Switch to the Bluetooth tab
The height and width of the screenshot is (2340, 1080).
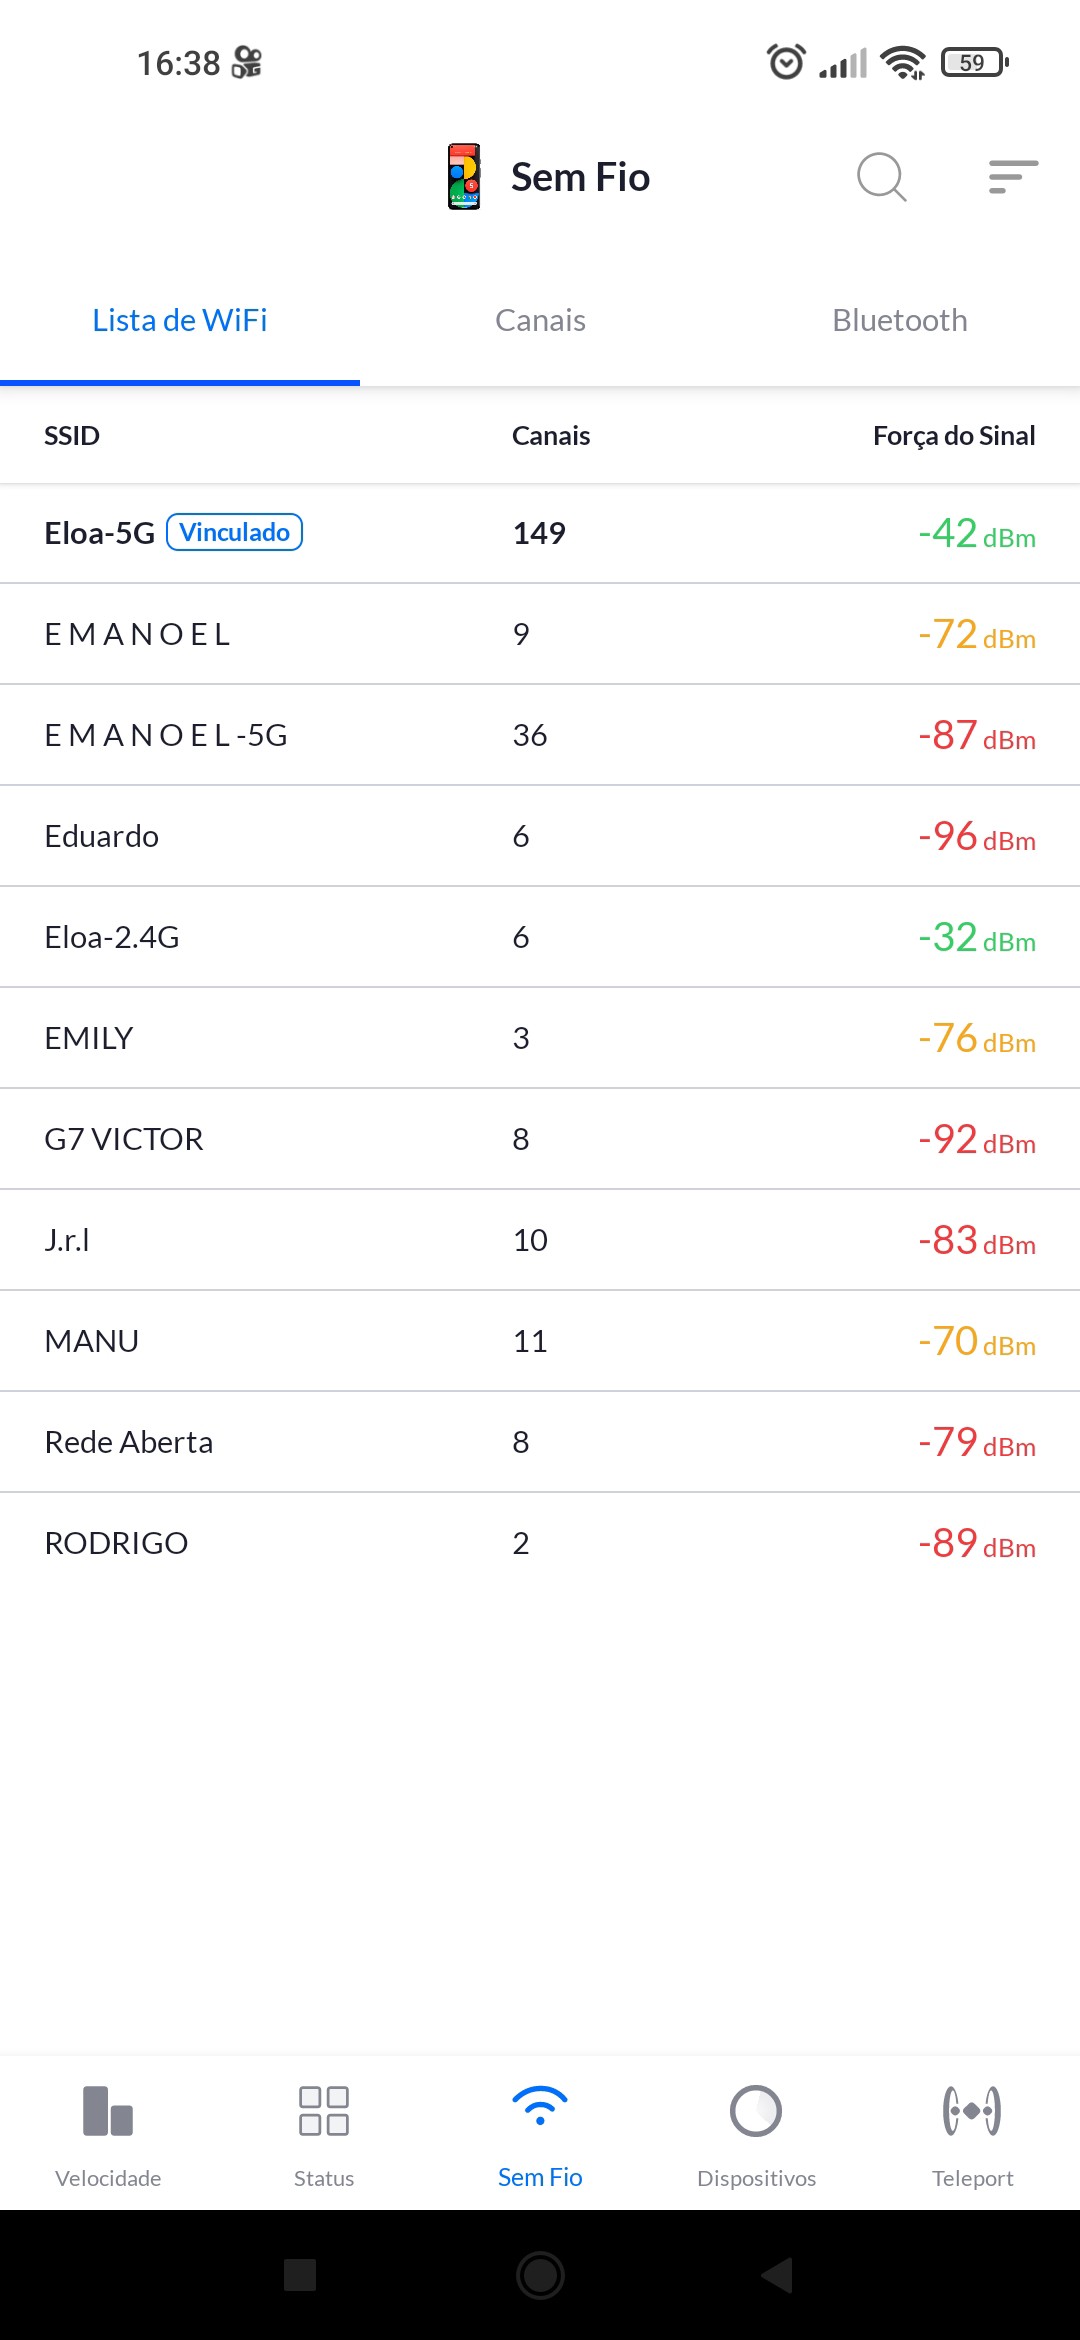click(900, 321)
